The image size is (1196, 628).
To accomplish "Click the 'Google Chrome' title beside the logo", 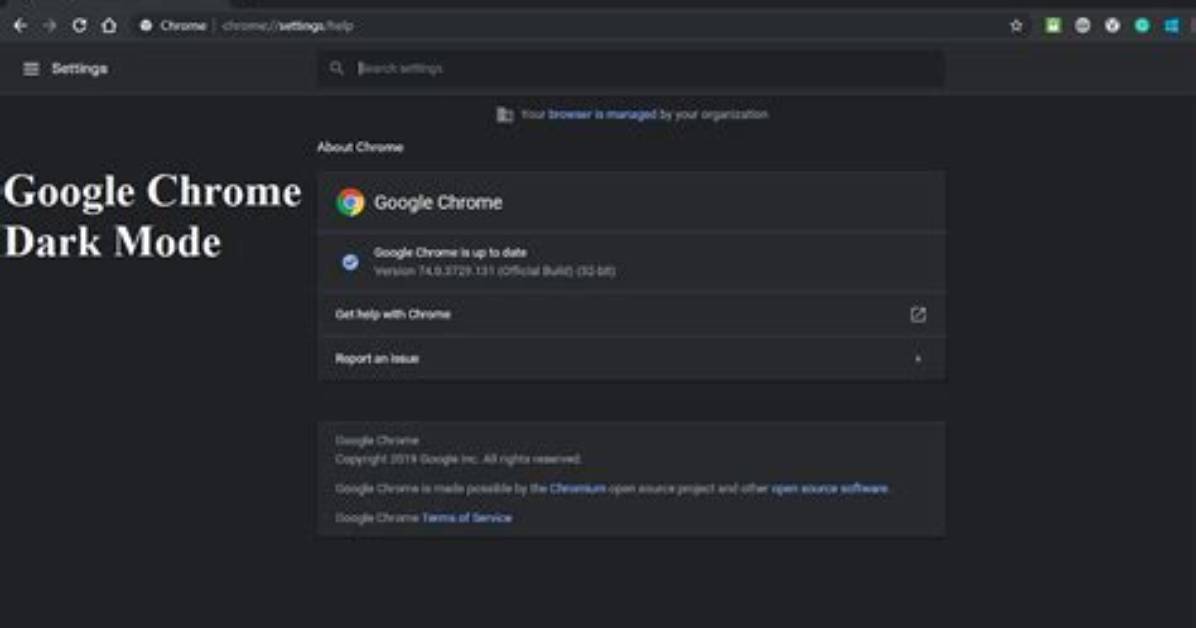I will pyautogui.click(x=438, y=202).
